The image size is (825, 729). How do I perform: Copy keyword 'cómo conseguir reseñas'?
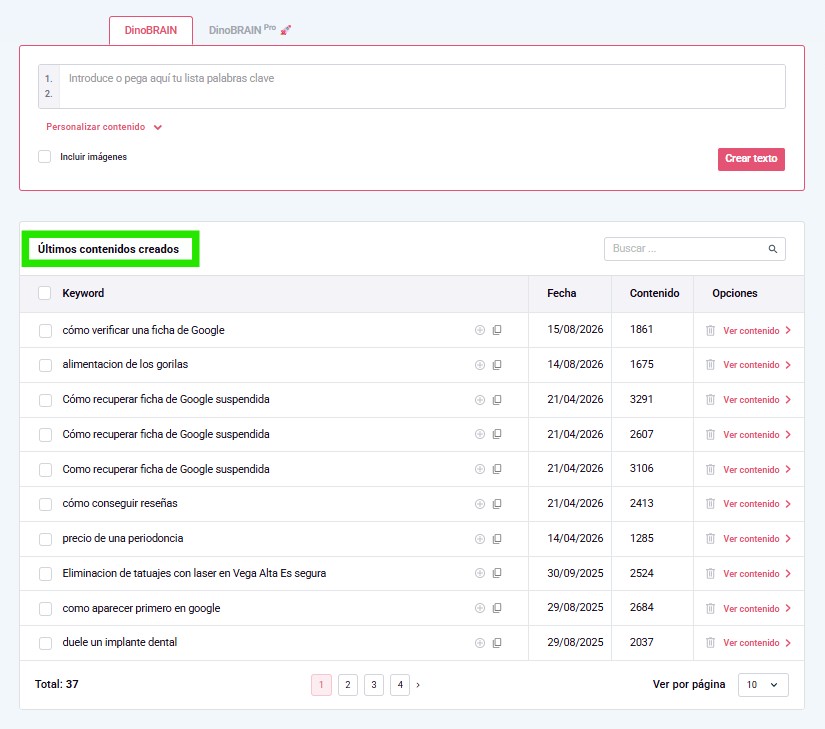point(497,504)
